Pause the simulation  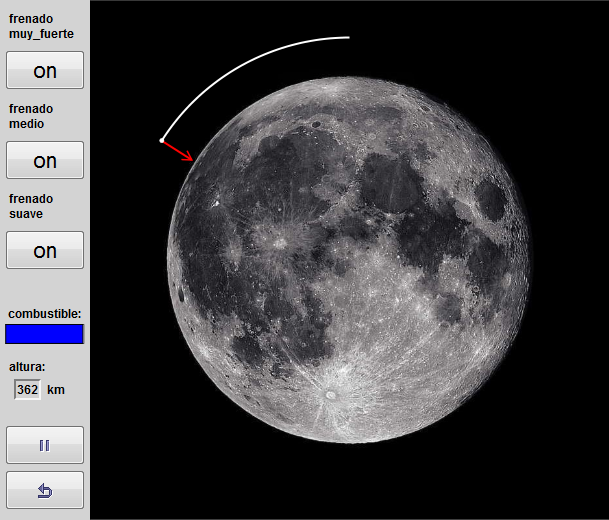pyautogui.click(x=45, y=445)
